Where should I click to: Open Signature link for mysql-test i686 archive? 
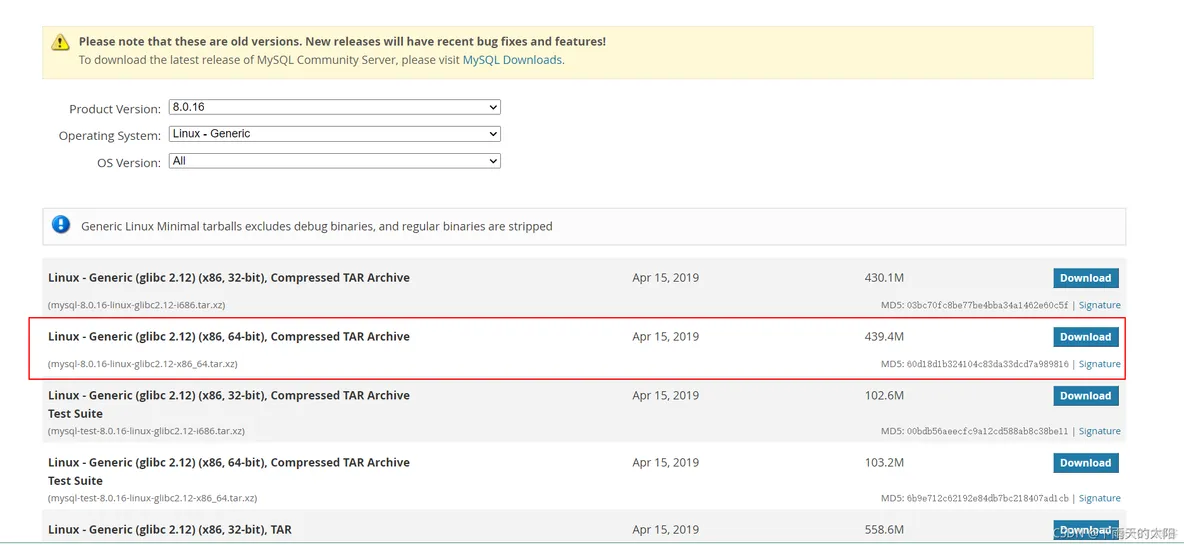(1099, 431)
